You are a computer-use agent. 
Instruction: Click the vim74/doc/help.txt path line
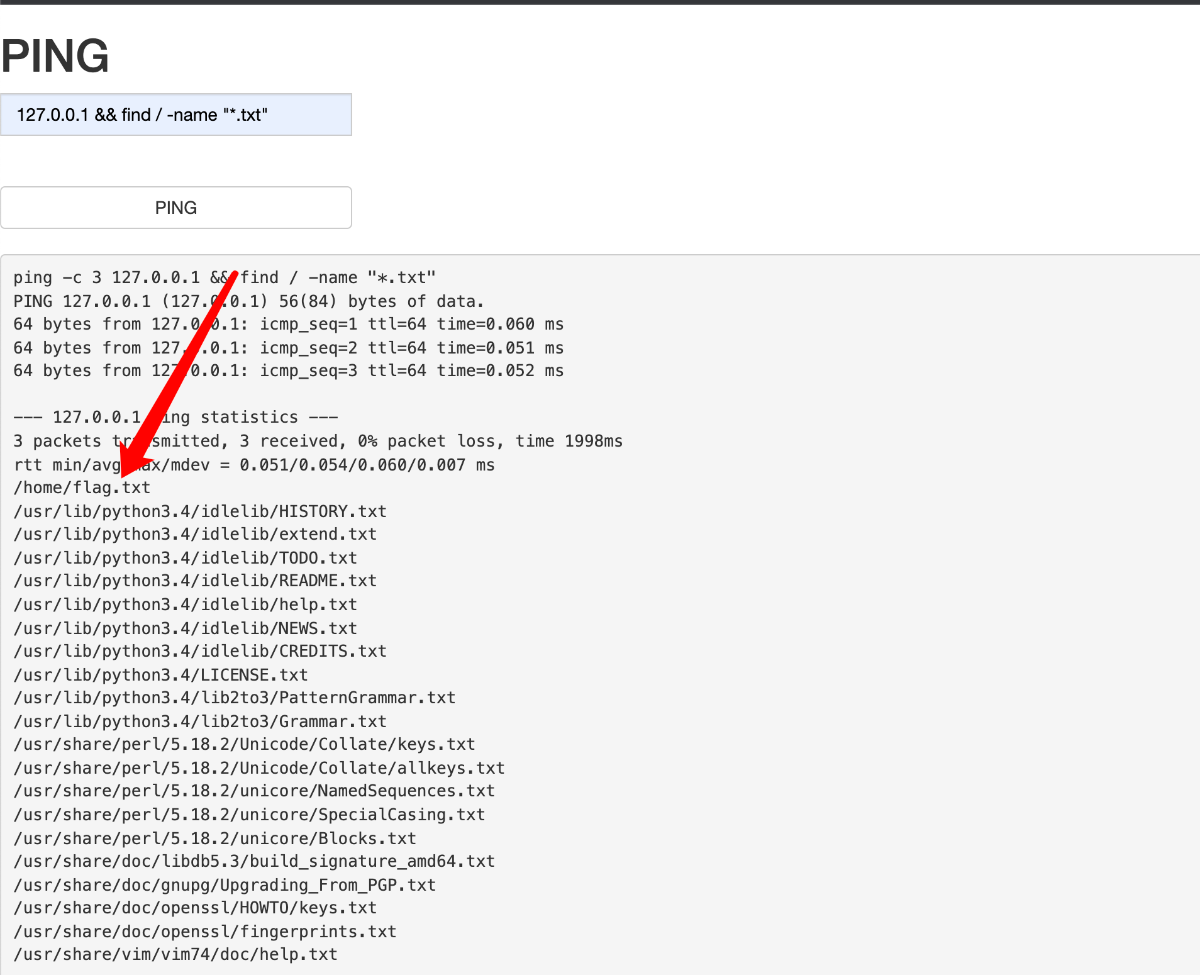(x=176, y=955)
